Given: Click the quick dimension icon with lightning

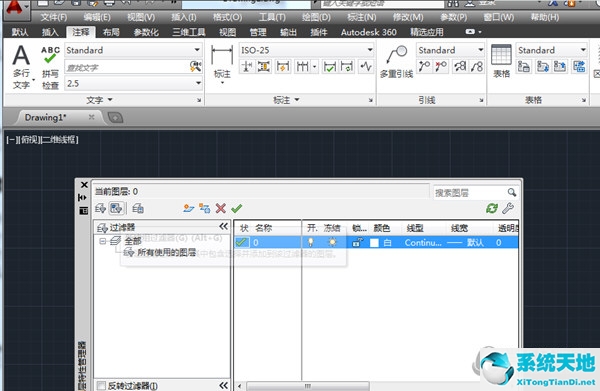Looking at the screenshot, I should coord(282,67).
